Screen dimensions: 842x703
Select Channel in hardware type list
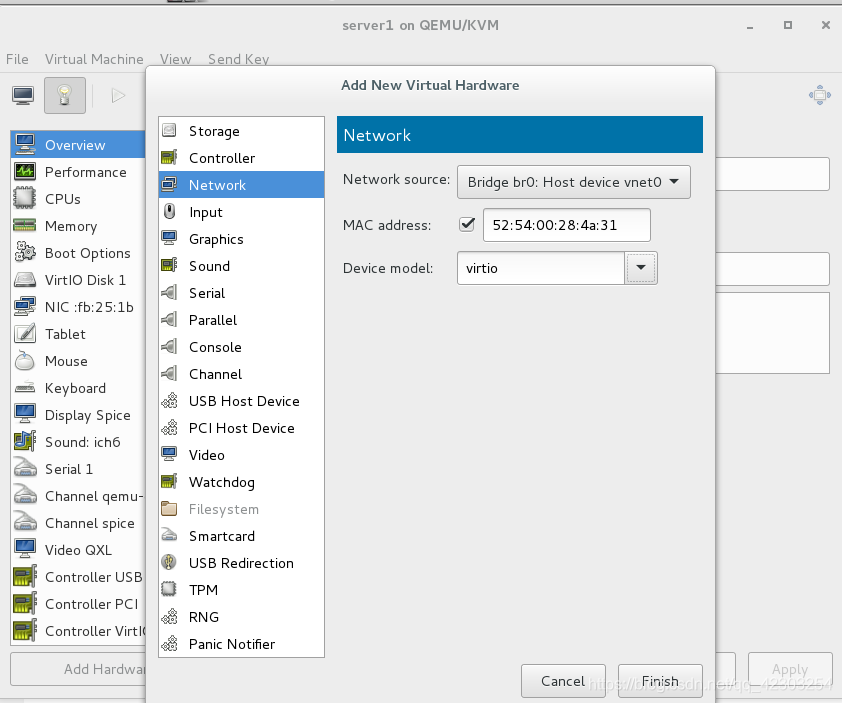pos(241,374)
